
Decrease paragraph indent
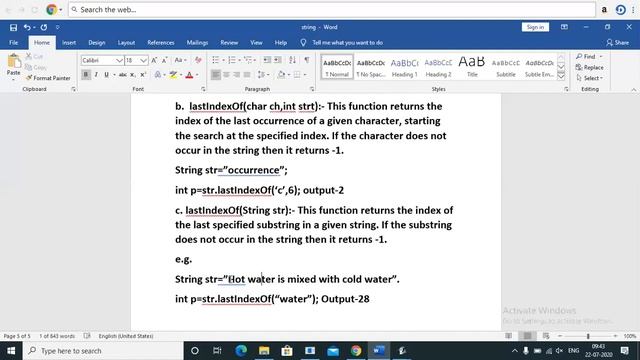pyautogui.click(x=267, y=60)
